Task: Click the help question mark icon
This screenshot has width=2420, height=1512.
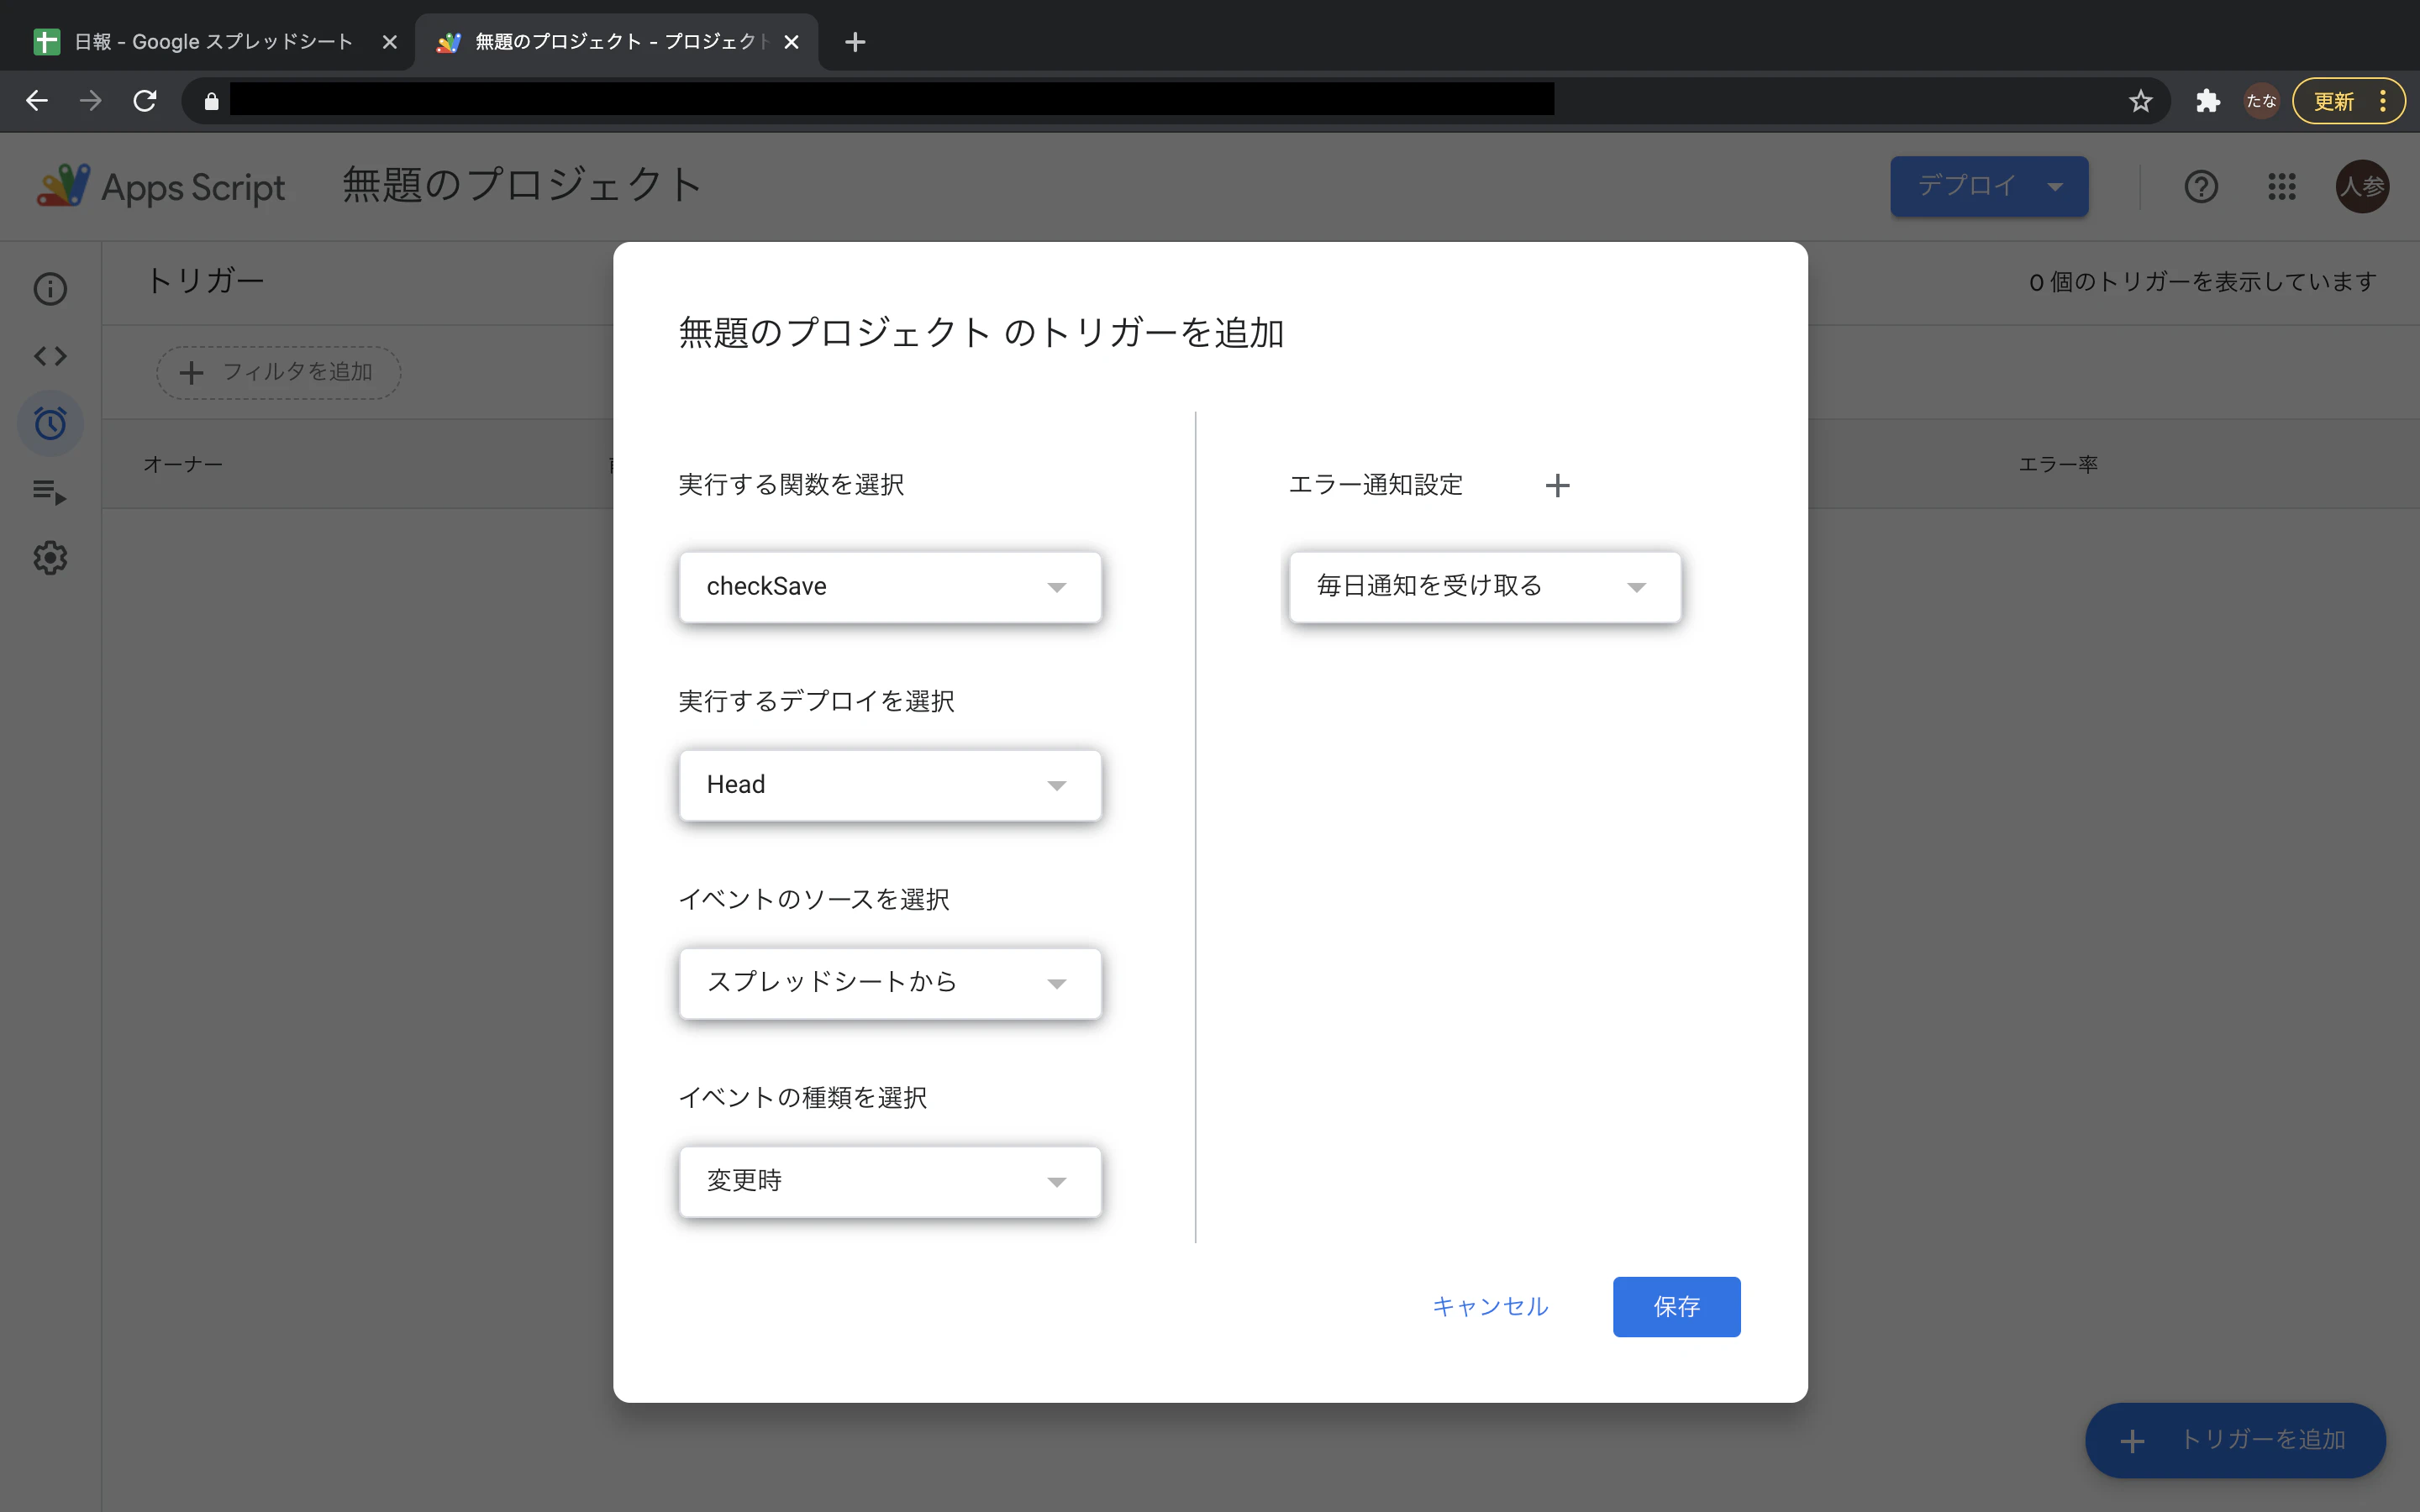Action: [2201, 186]
